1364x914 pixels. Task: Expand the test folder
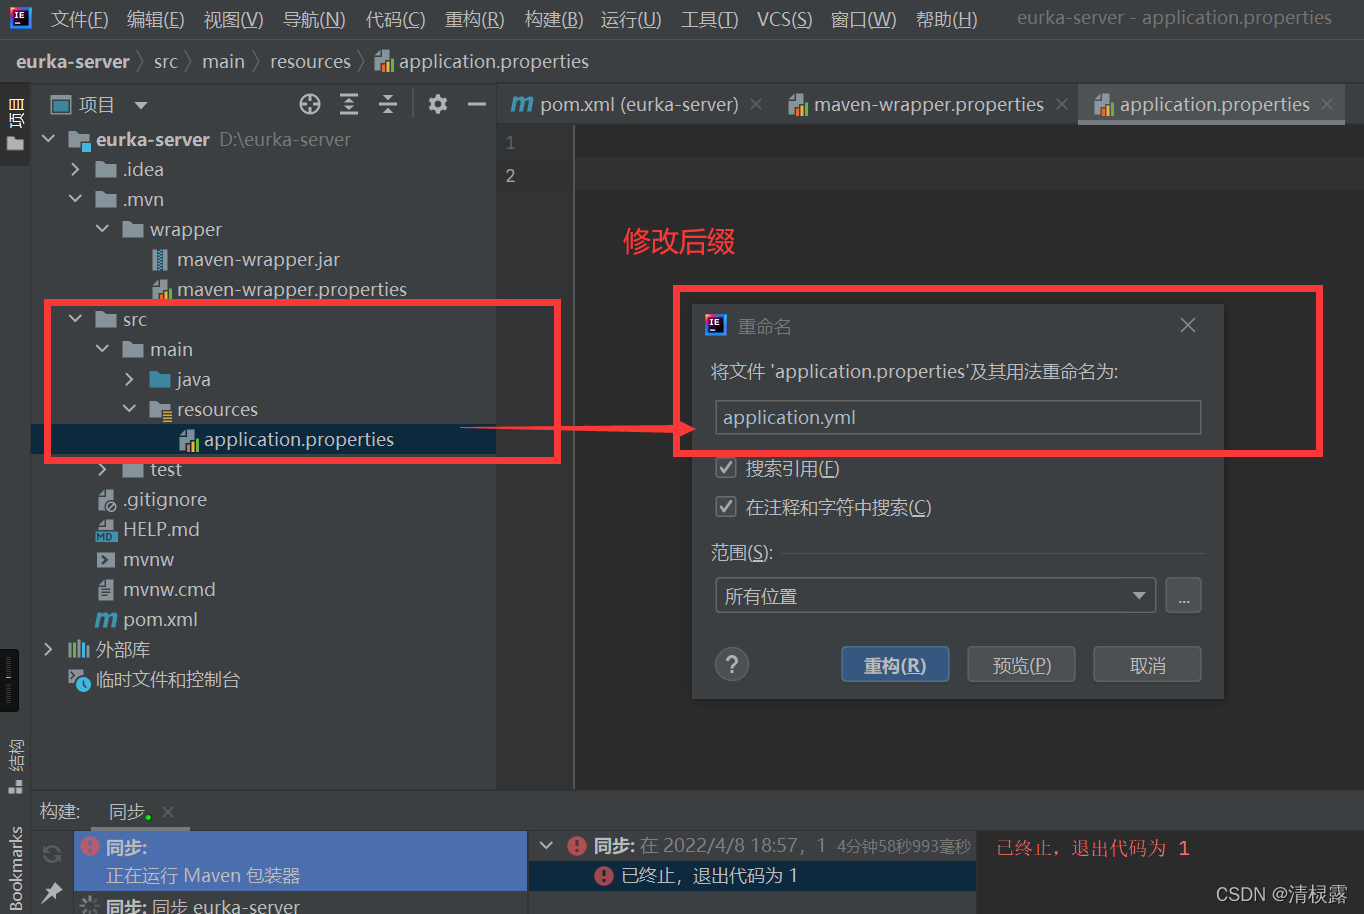point(102,469)
